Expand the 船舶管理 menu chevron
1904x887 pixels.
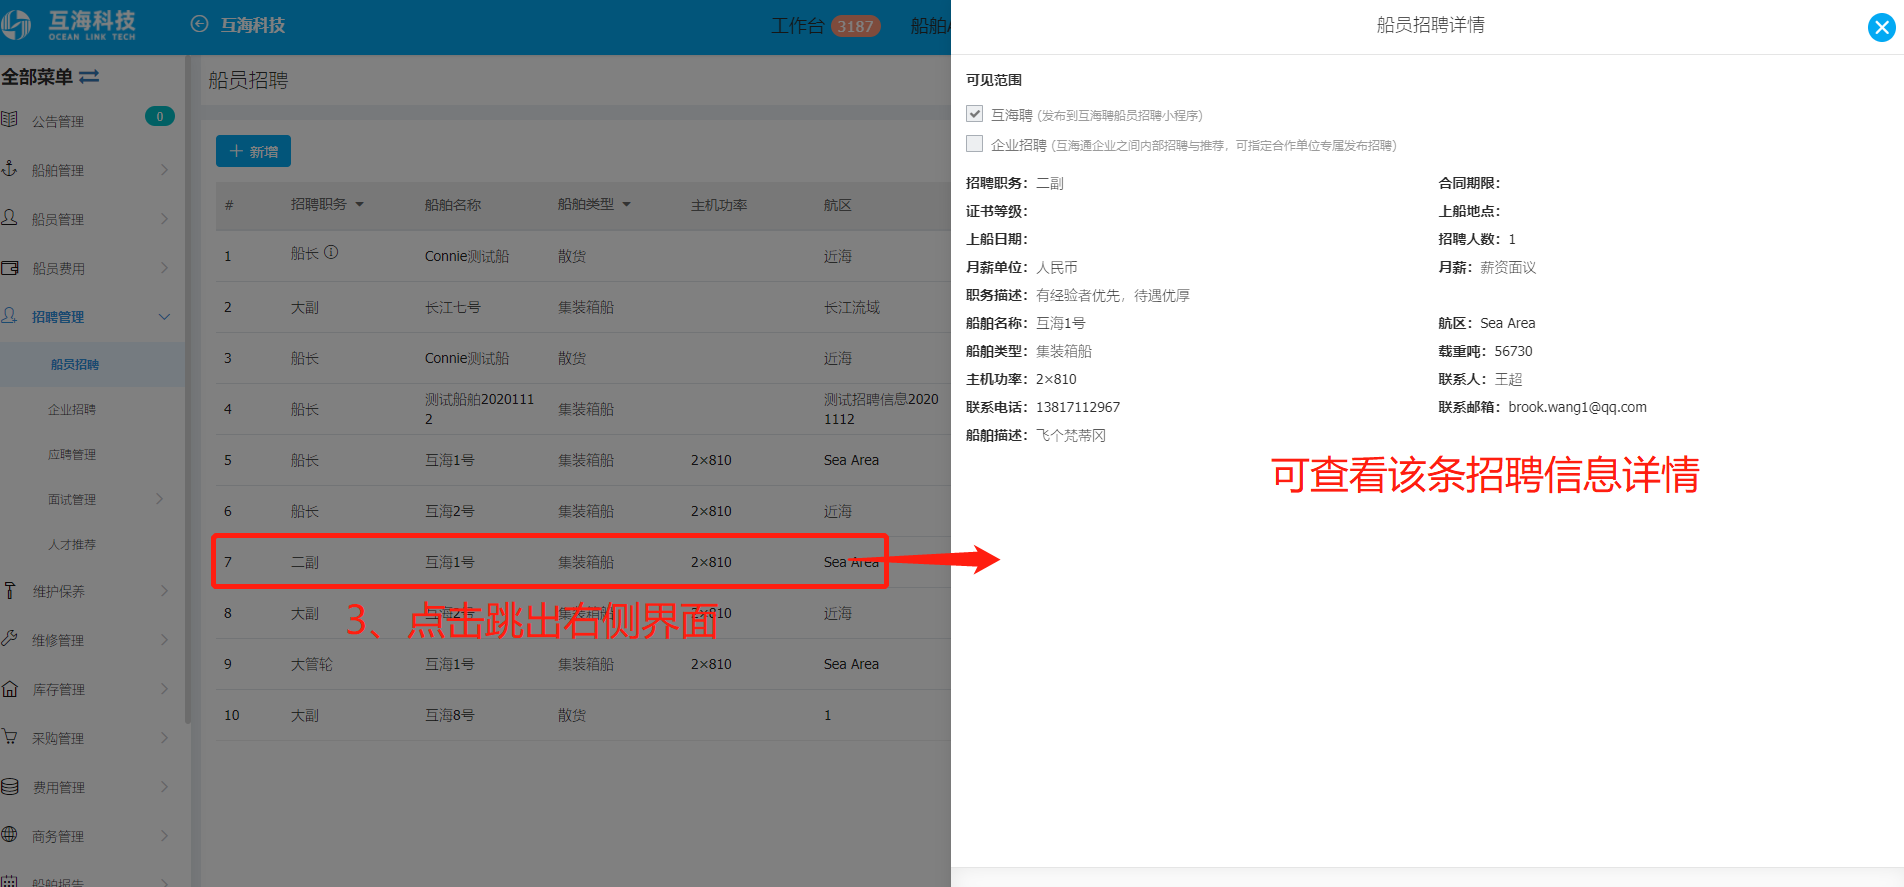pyautogui.click(x=164, y=170)
